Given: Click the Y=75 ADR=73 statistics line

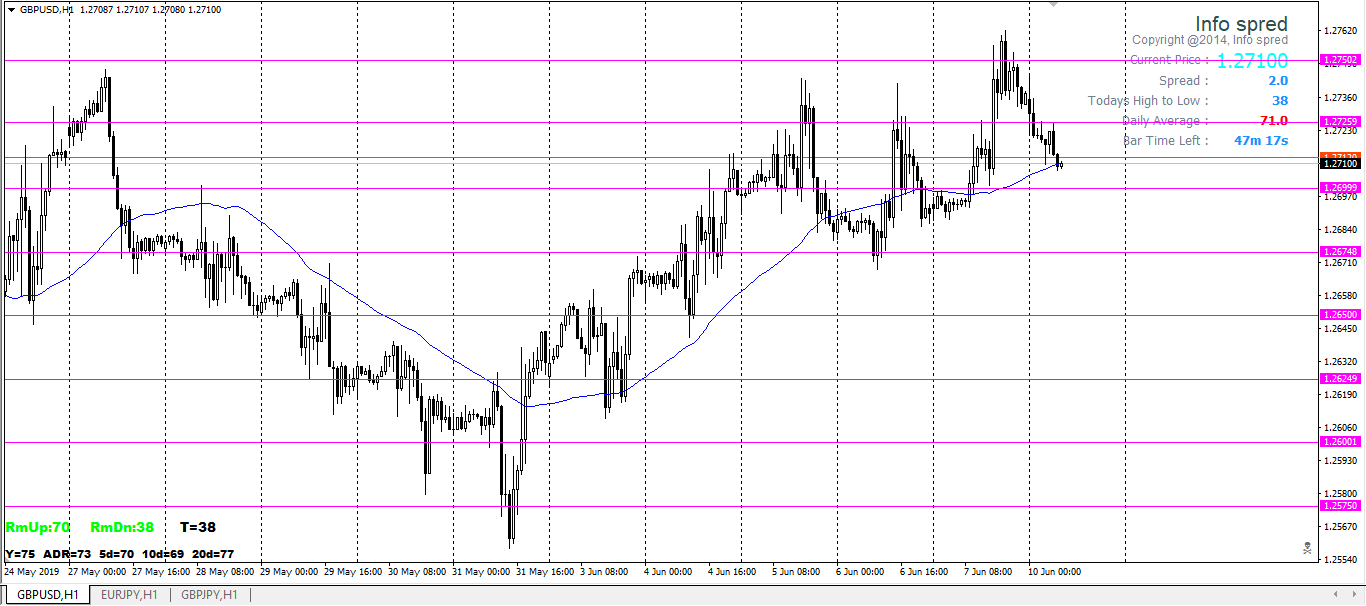Looking at the screenshot, I should [119, 554].
